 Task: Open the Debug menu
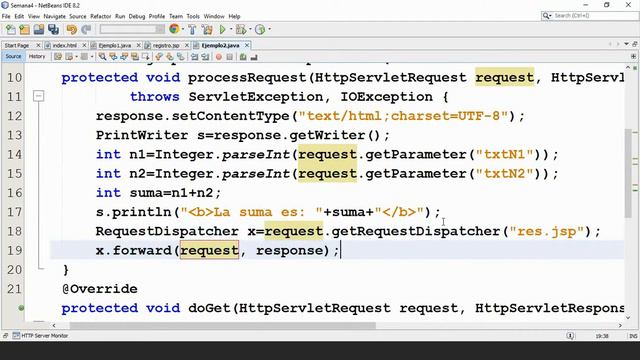[137, 16]
